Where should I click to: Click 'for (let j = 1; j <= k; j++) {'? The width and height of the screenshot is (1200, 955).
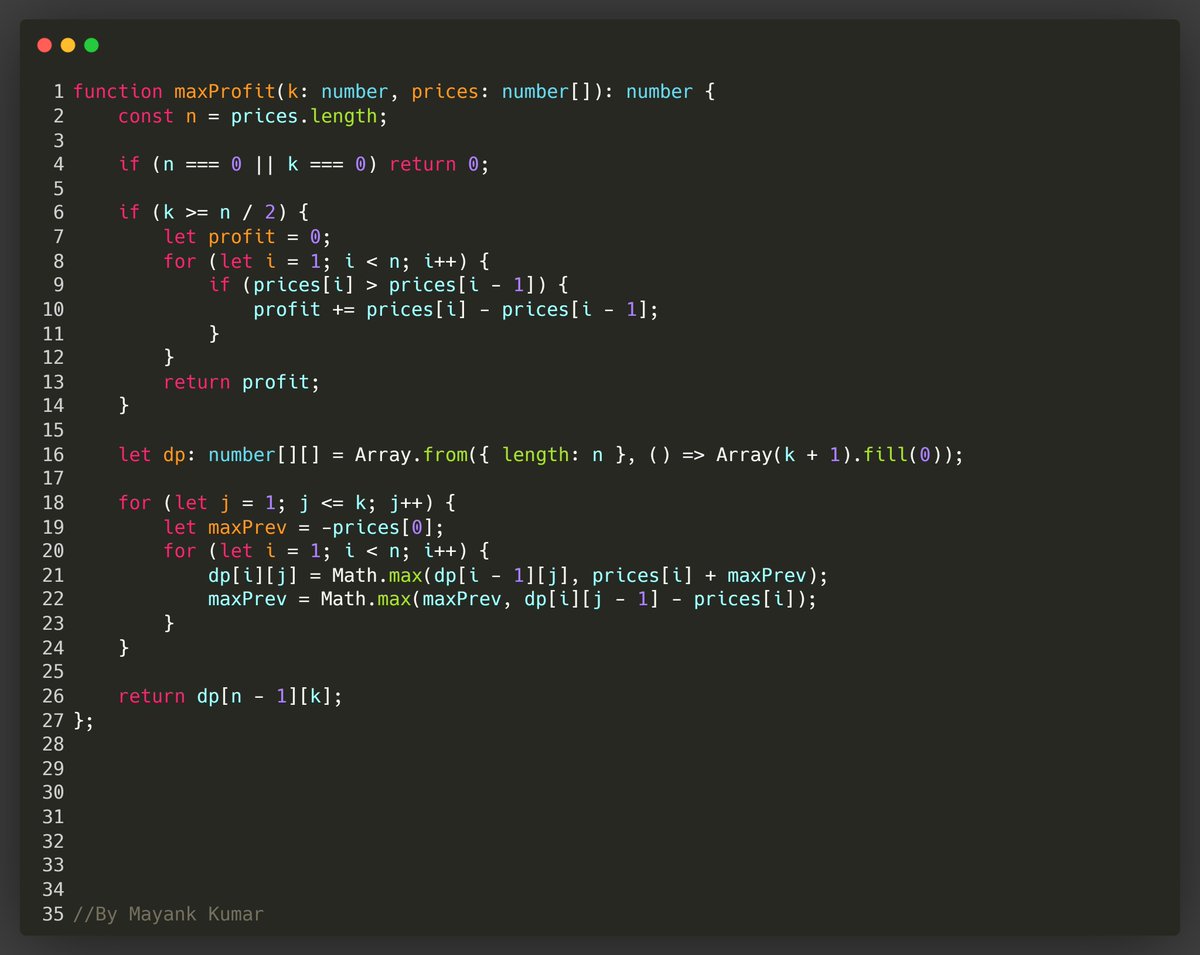(x=287, y=503)
